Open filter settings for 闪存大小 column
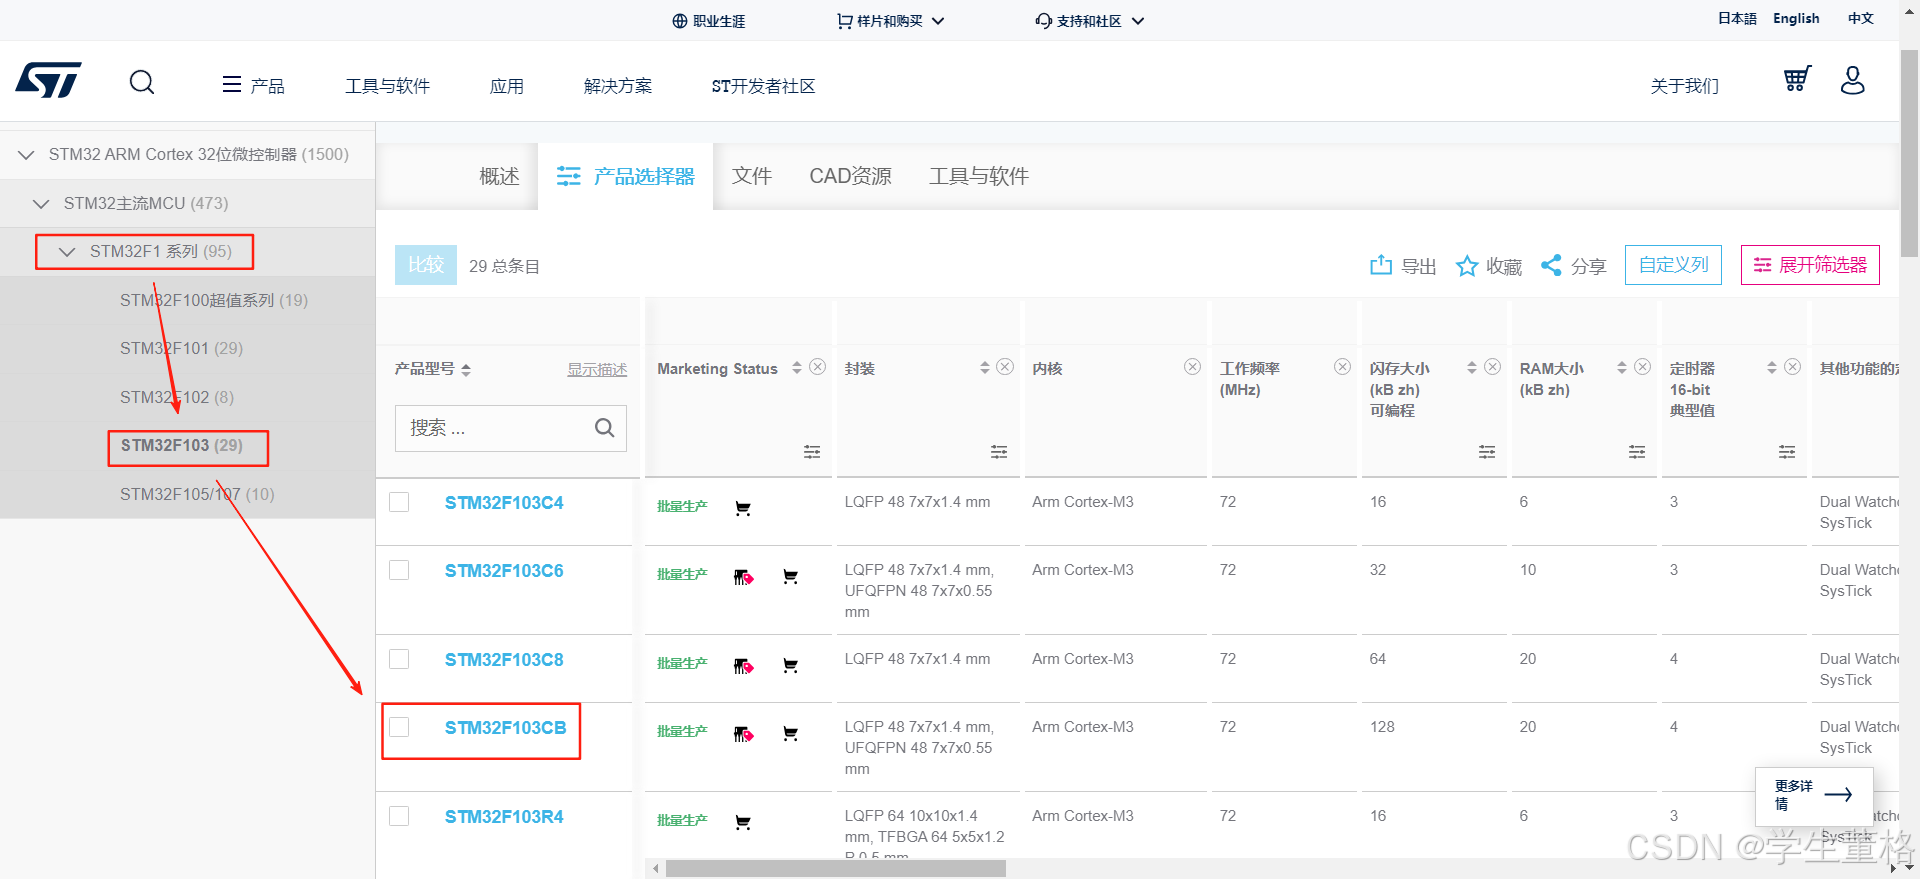The width and height of the screenshot is (1920, 879). click(x=1487, y=452)
